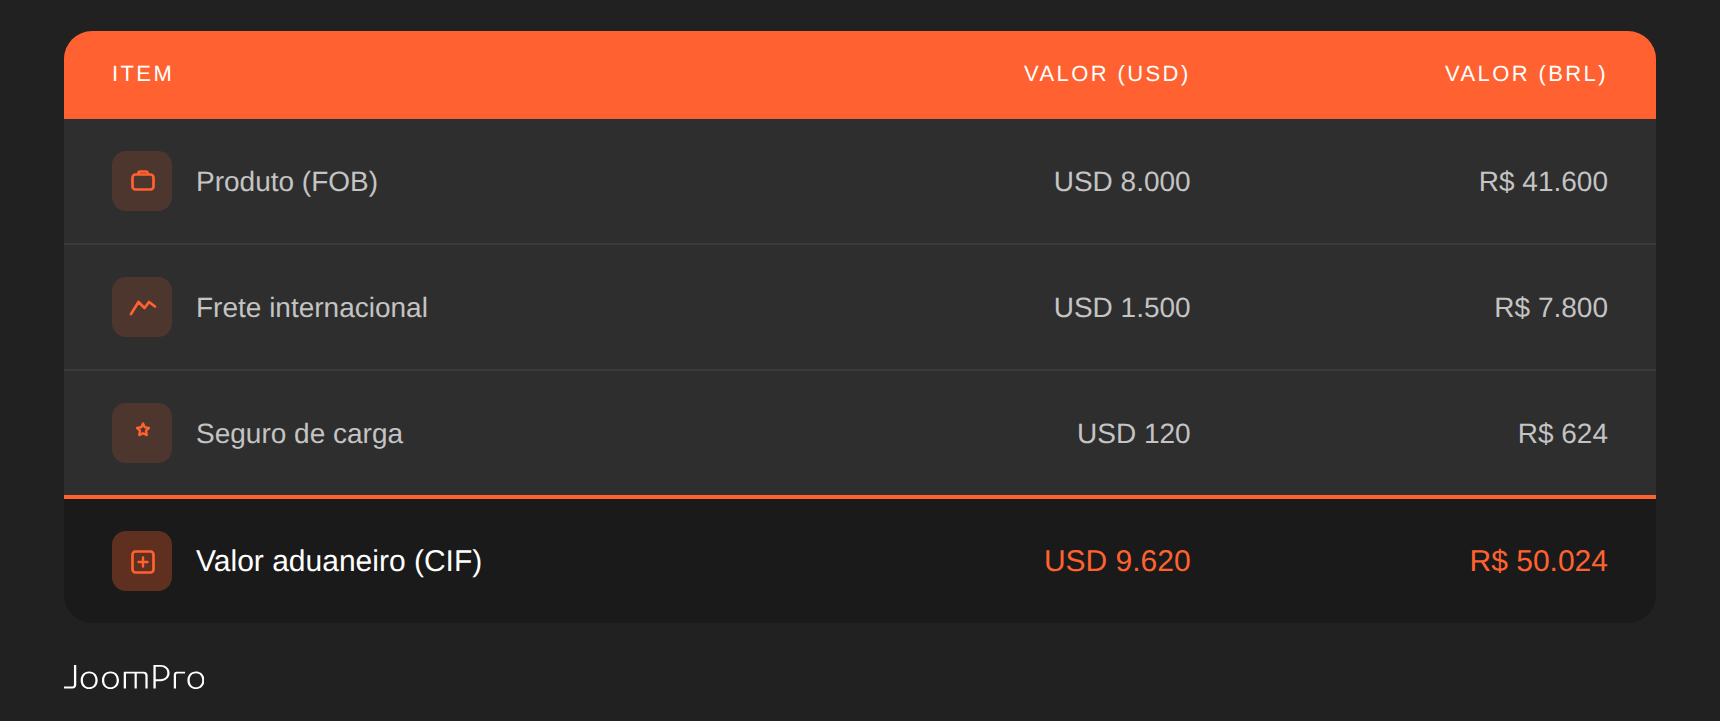Click the USD 1.500 freight value

point(1122,308)
